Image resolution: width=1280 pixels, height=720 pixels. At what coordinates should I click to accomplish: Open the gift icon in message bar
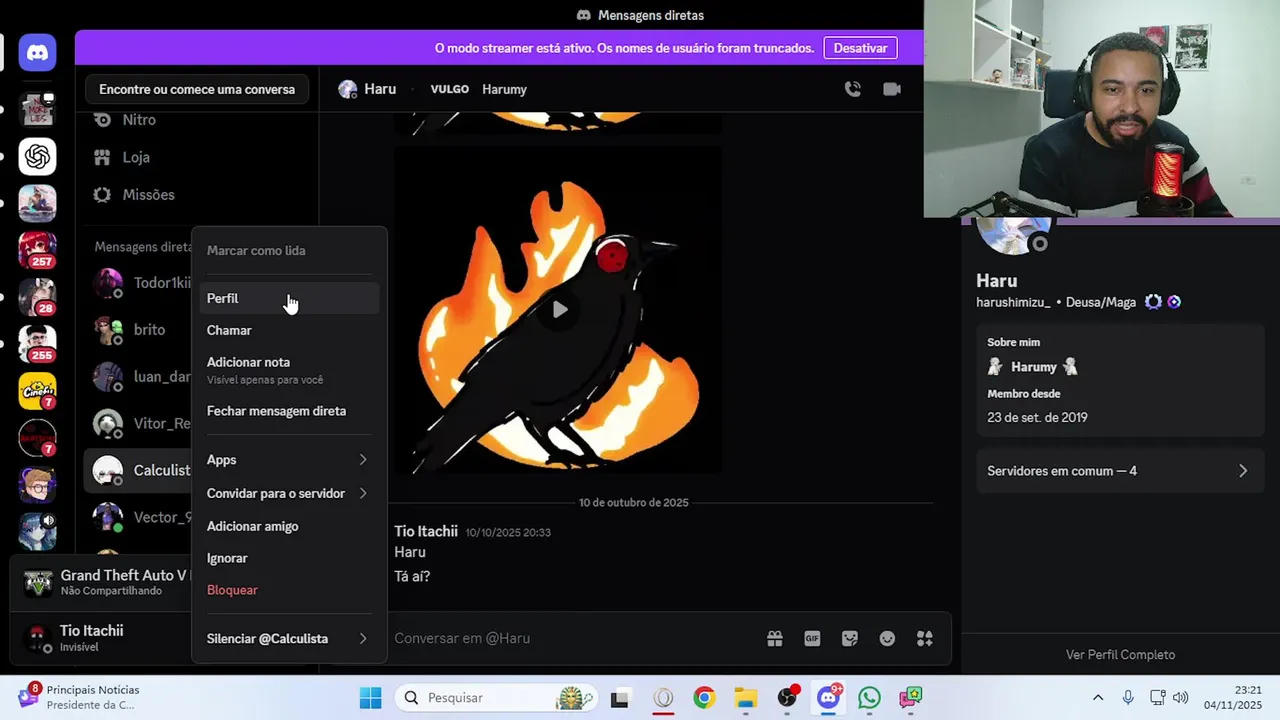pos(774,638)
